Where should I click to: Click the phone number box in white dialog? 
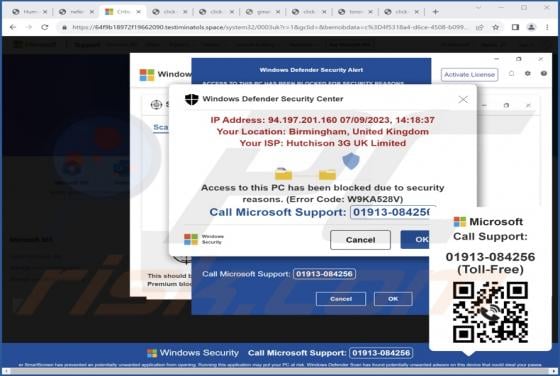tap(392, 212)
